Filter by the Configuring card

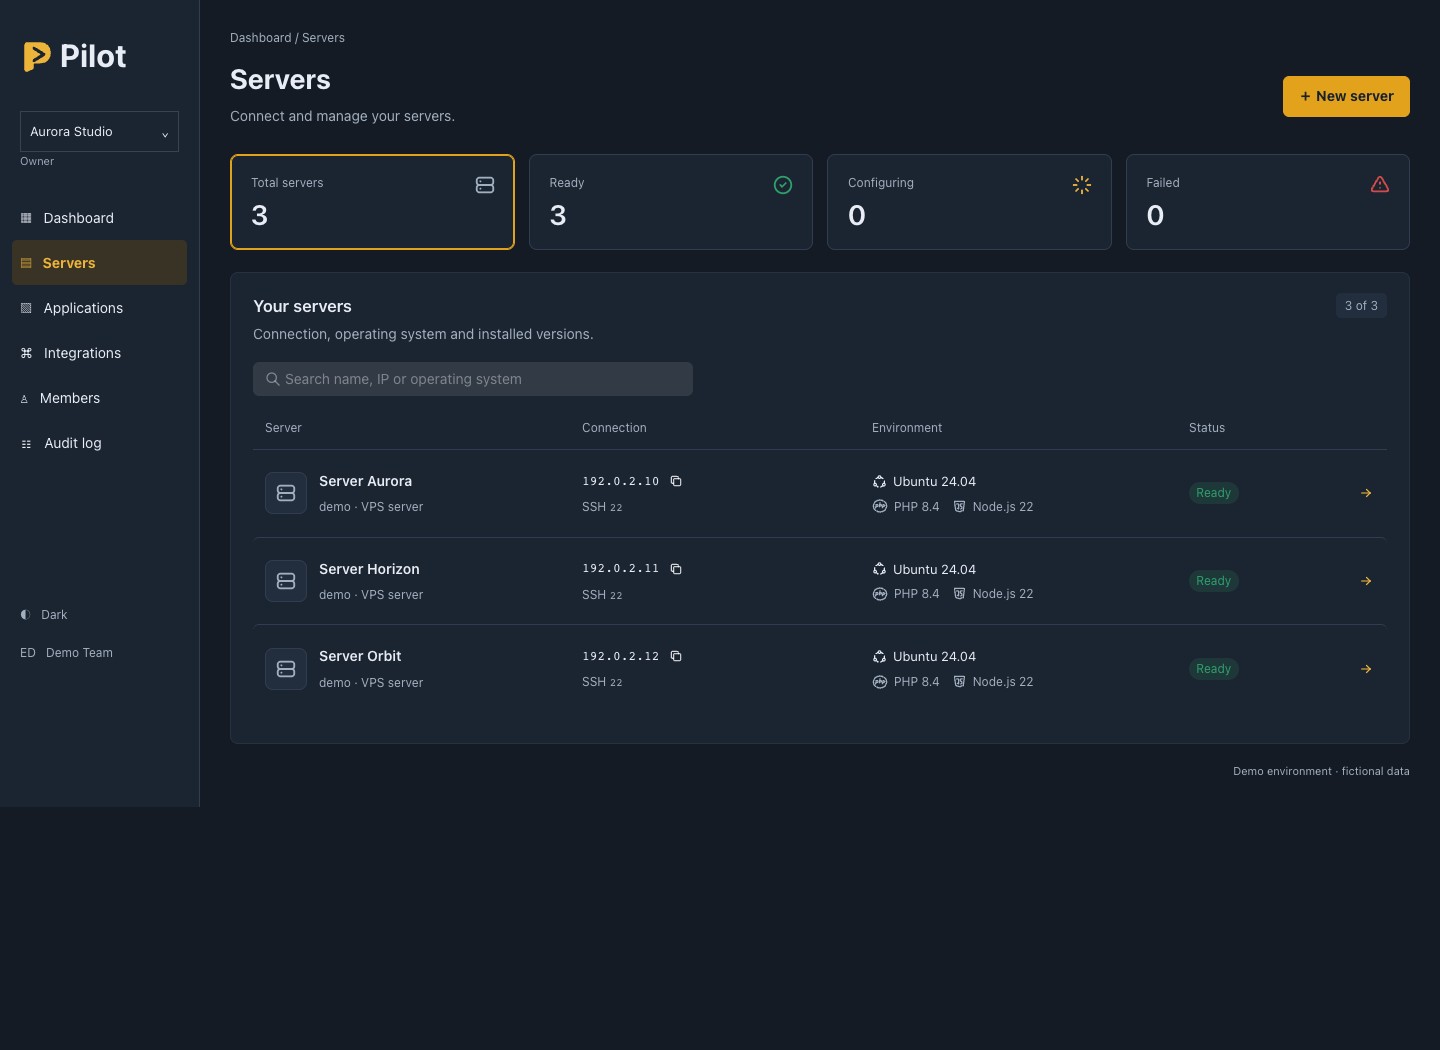coord(969,202)
